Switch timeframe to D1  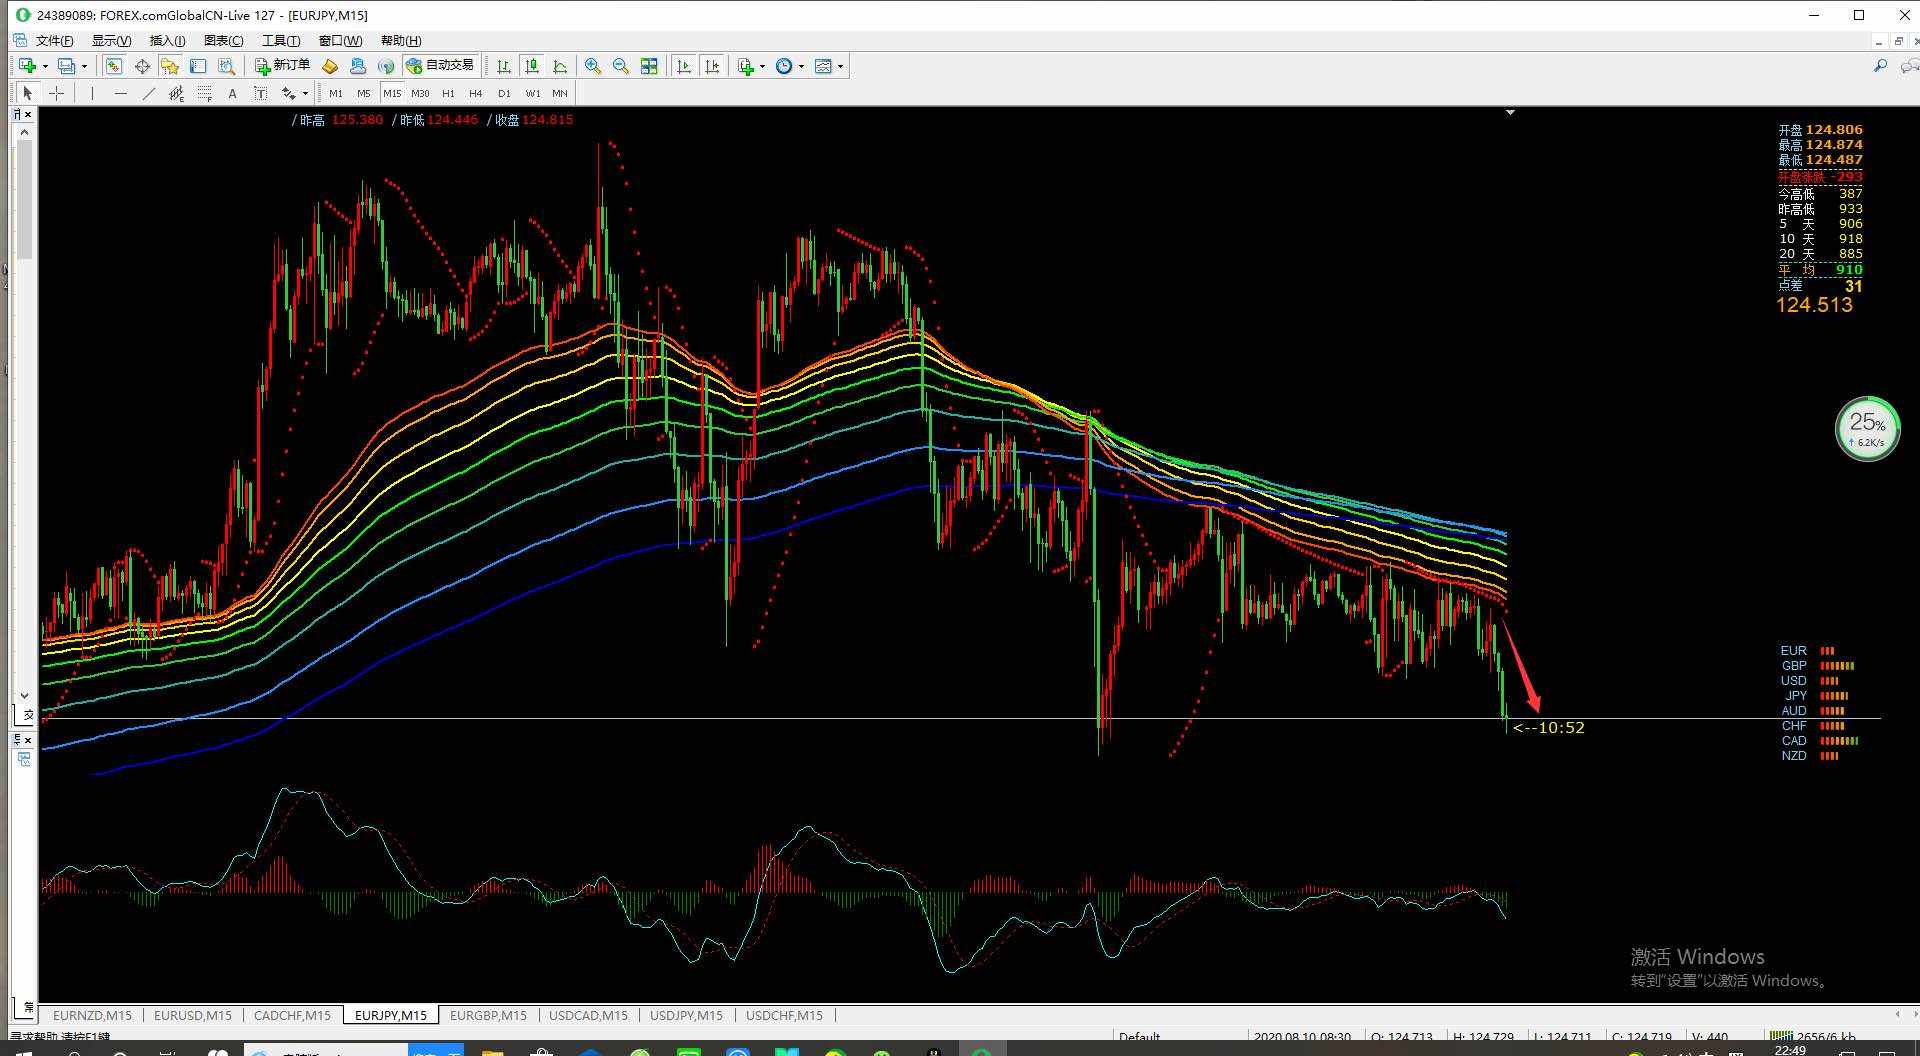point(504,93)
